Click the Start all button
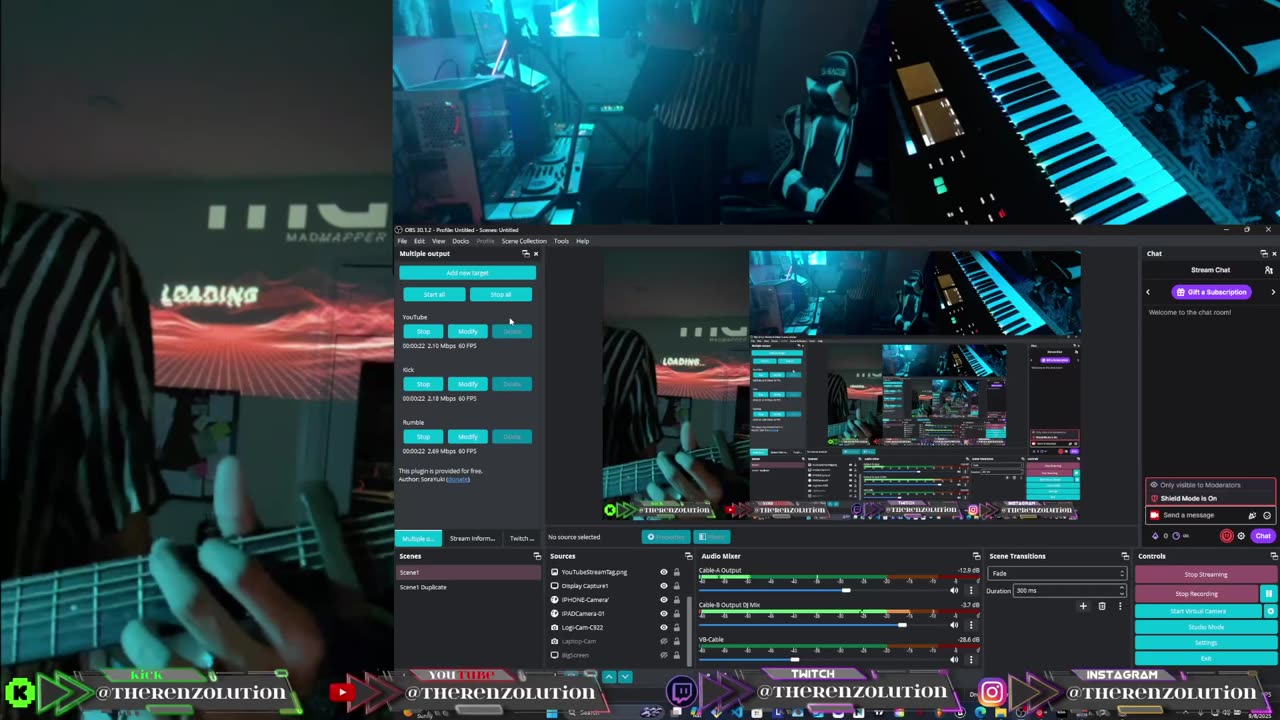 point(434,294)
